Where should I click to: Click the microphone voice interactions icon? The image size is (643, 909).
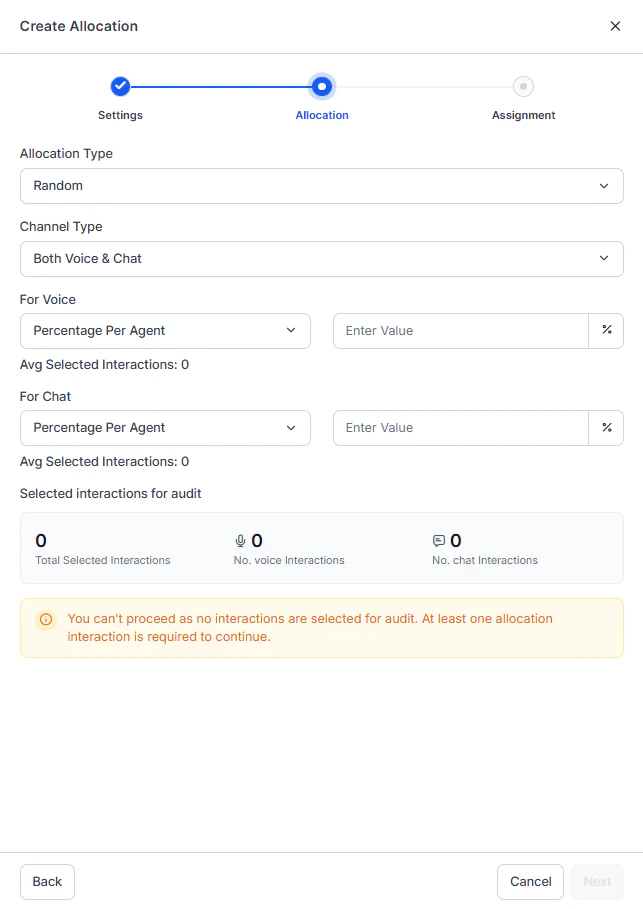(240, 541)
